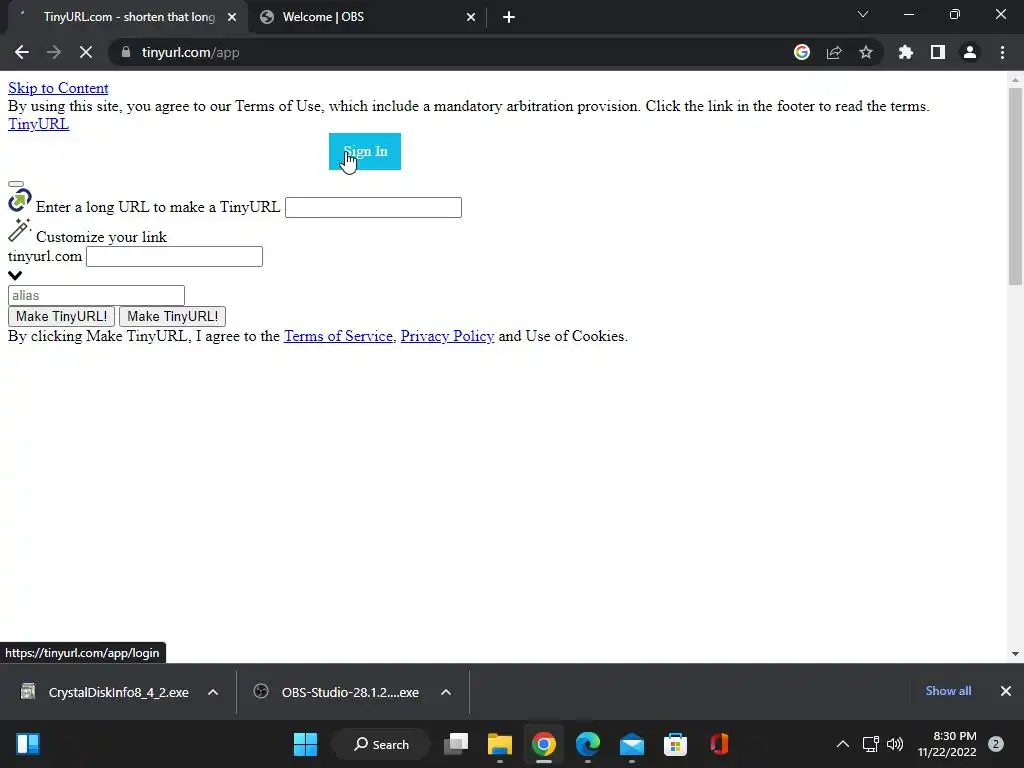This screenshot has height=768, width=1024.
Task: Click the first Make TinyURL! button
Action: [61, 317]
